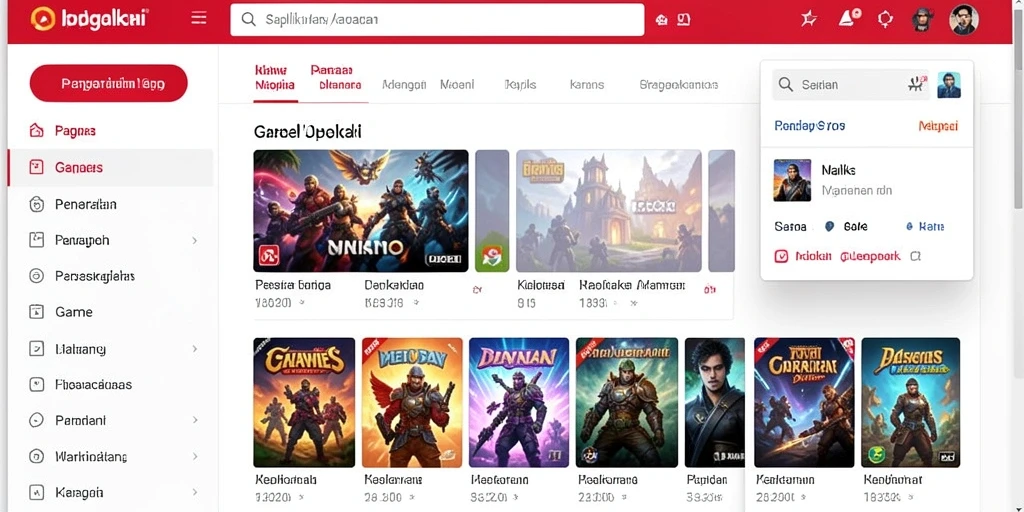The width and height of the screenshot is (1024, 512).
Task: Expand the Karagoin sidebar chevron
Action: click(195, 492)
